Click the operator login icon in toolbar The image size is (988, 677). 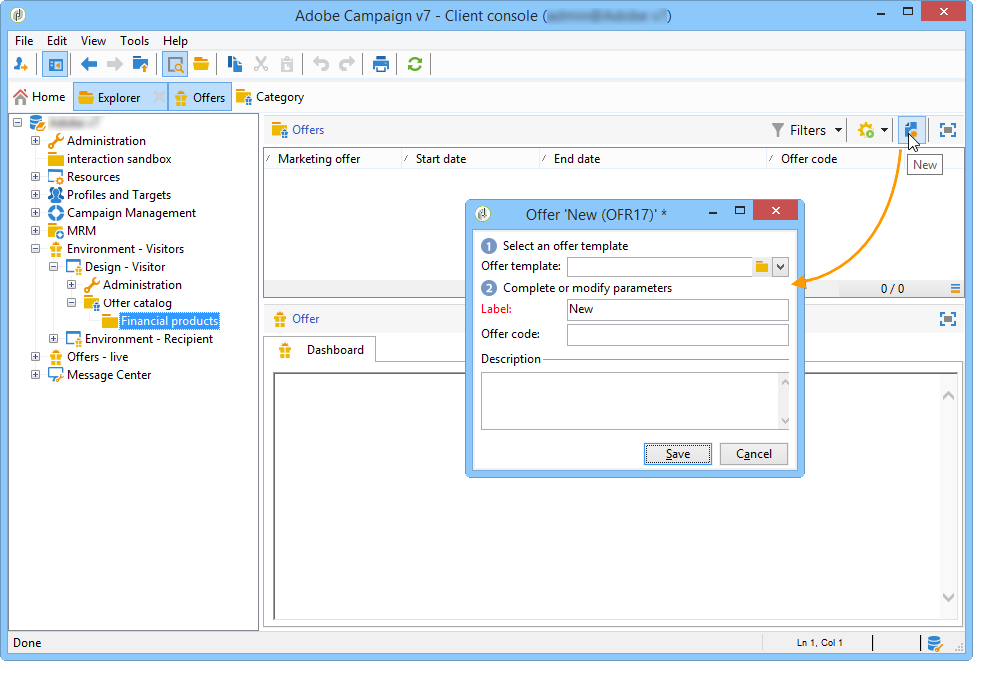click(21, 64)
